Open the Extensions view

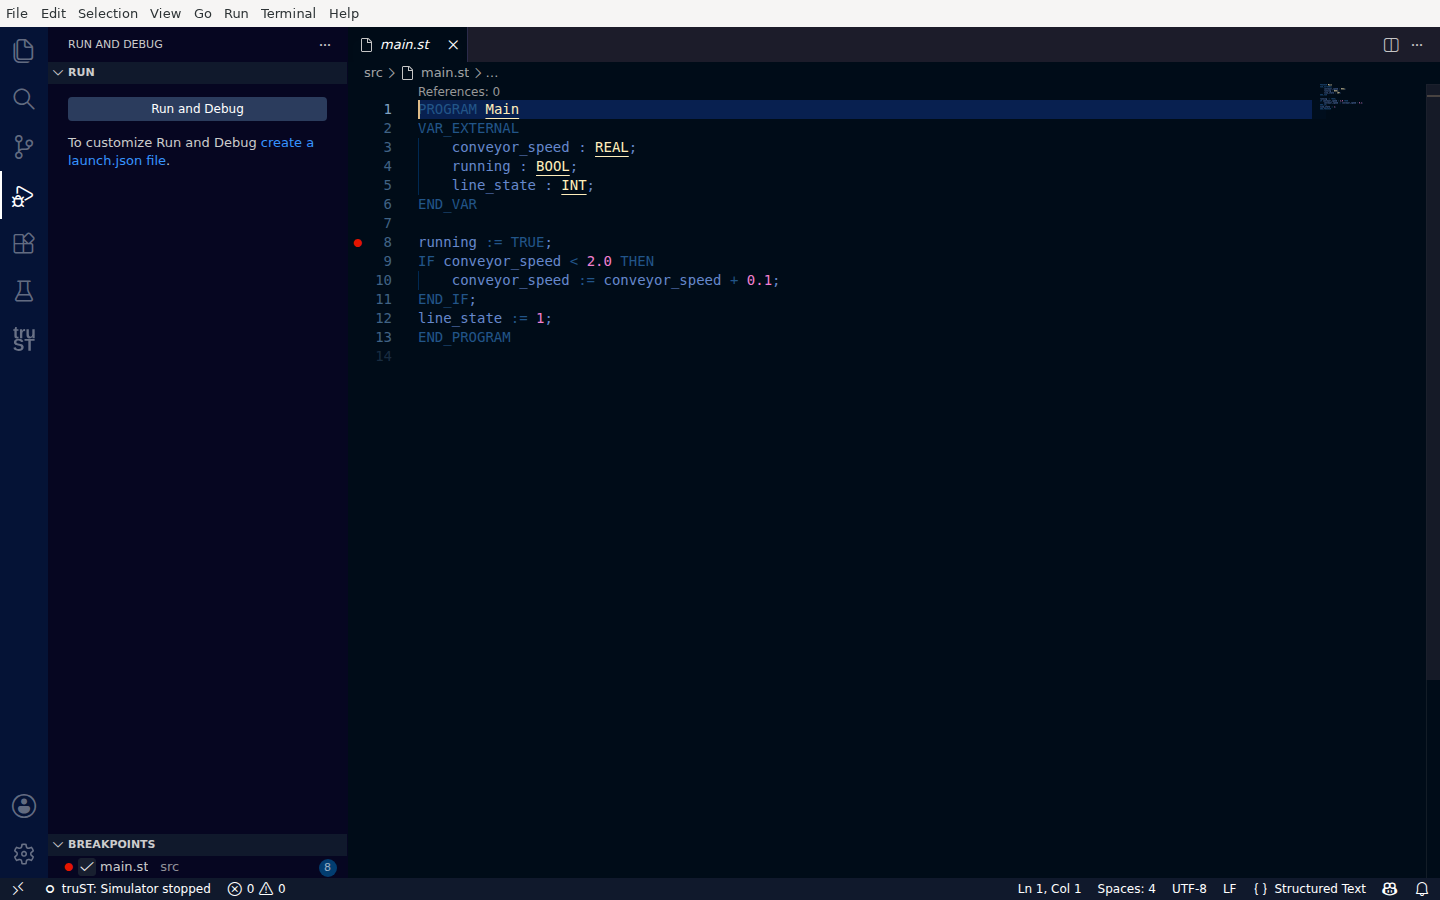pyautogui.click(x=24, y=243)
